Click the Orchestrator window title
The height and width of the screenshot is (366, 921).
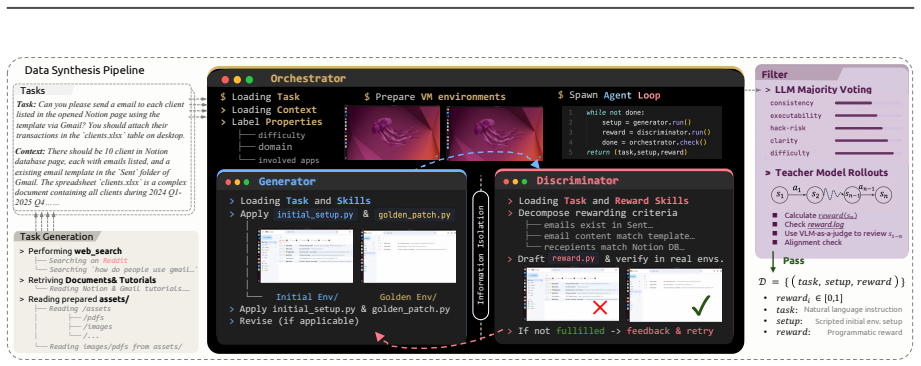coord(308,79)
